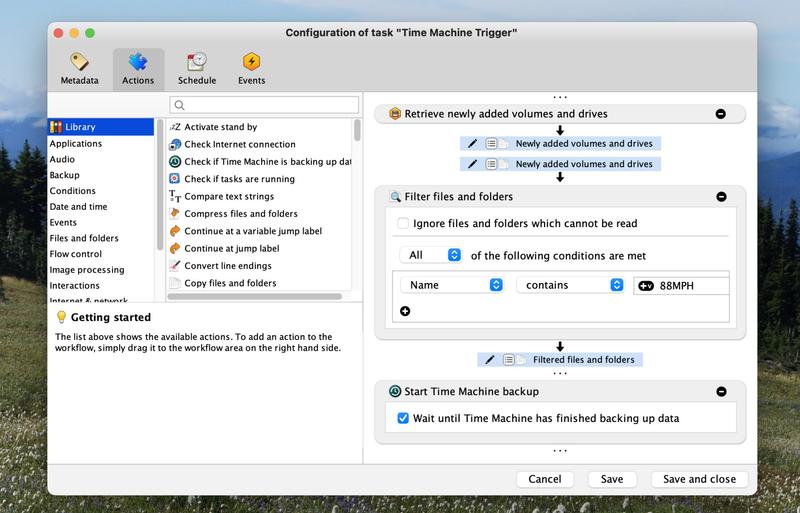Collapse the Retrieve newly added volumes action
Viewport: 800px width, 513px height.
721,114
